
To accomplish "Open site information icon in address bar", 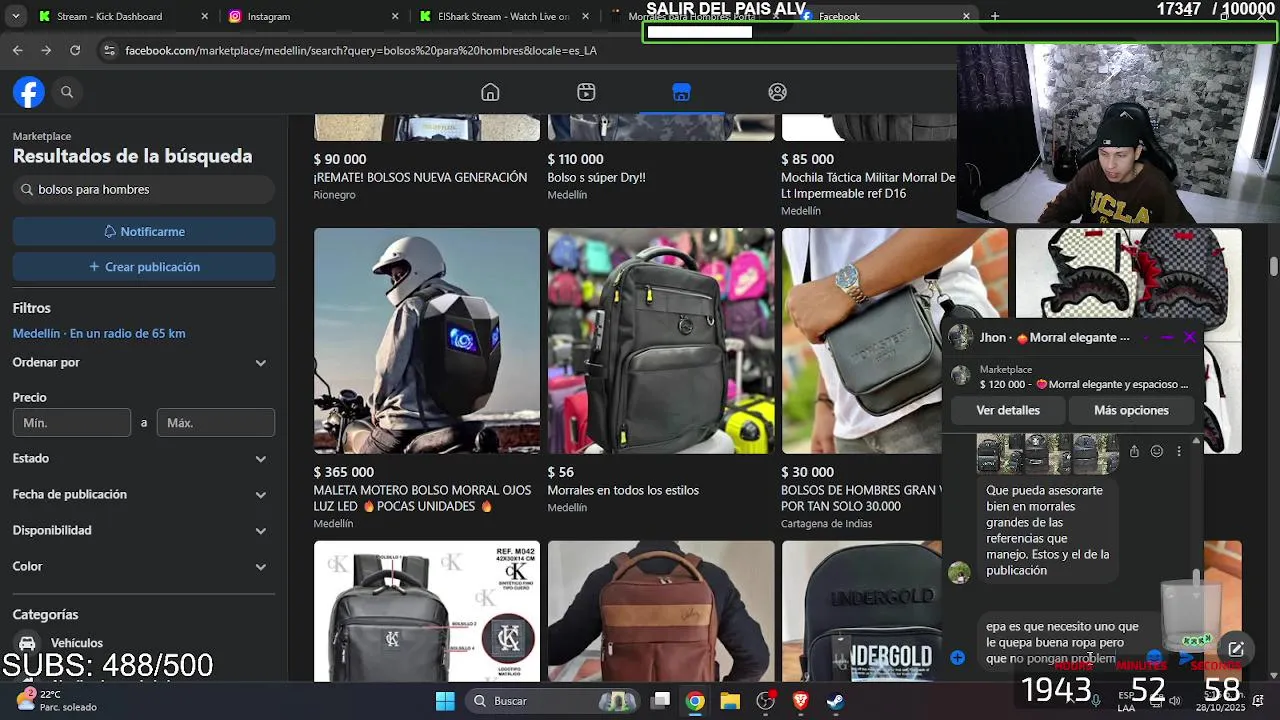I will pos(109,50).
